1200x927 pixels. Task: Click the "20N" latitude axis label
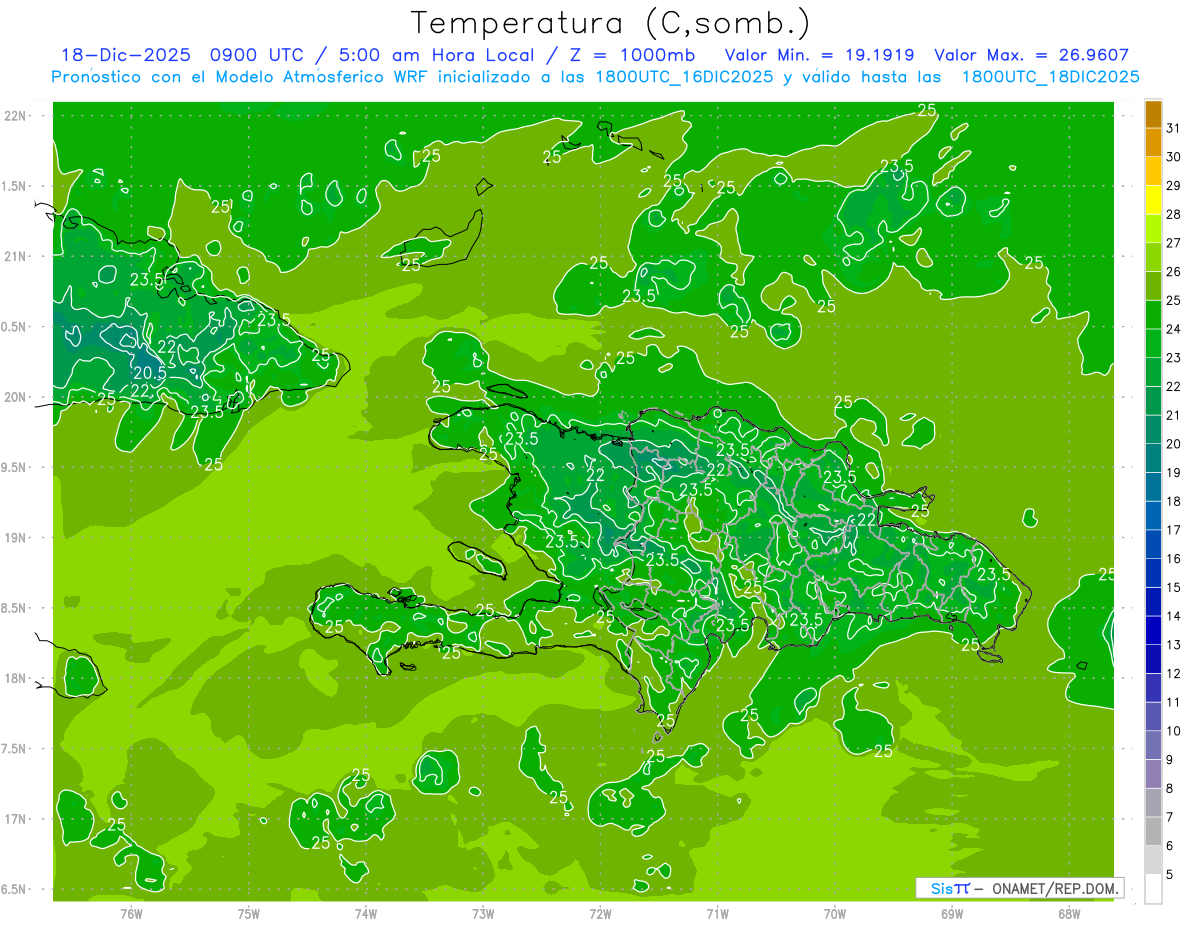[15, 397]
